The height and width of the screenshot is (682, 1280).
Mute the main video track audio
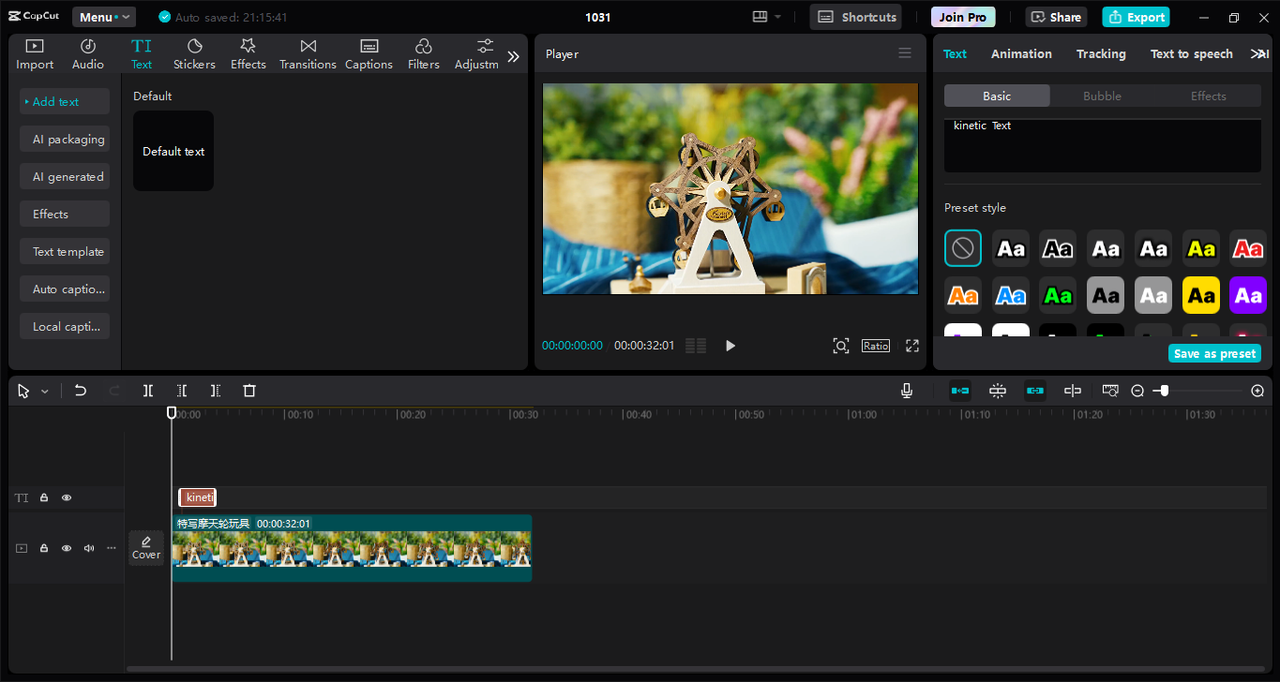[x=89, y=548]
